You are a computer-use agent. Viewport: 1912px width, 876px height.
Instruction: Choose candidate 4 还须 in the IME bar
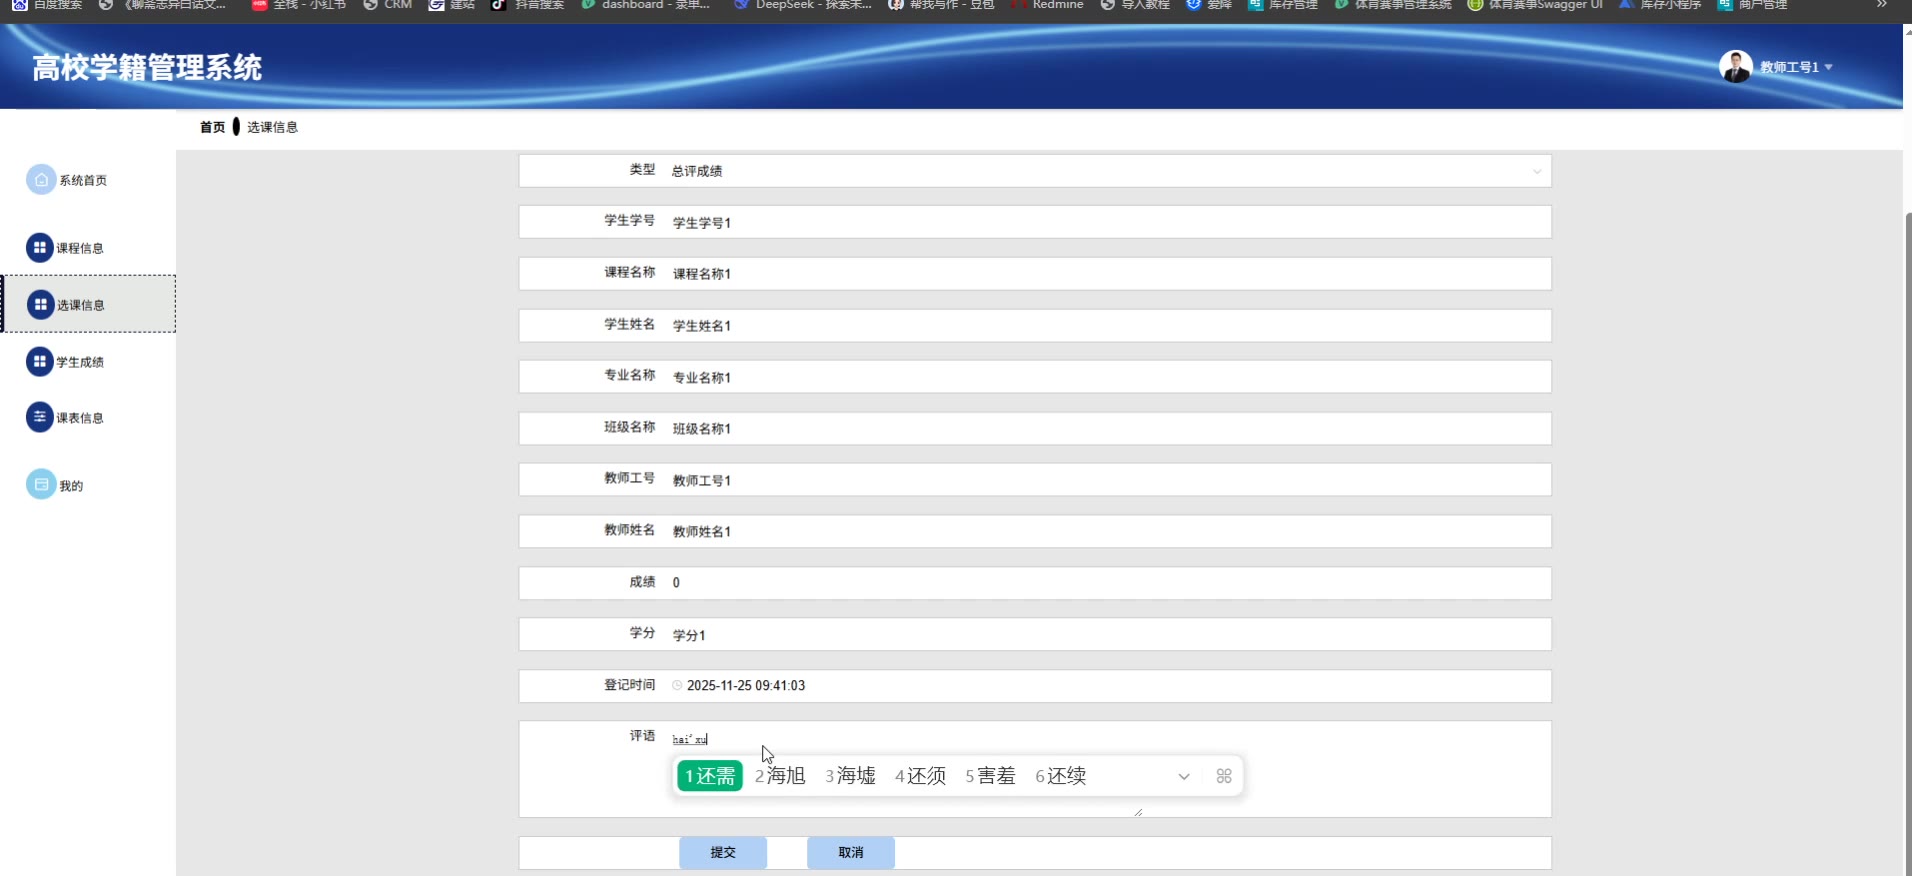920,776
